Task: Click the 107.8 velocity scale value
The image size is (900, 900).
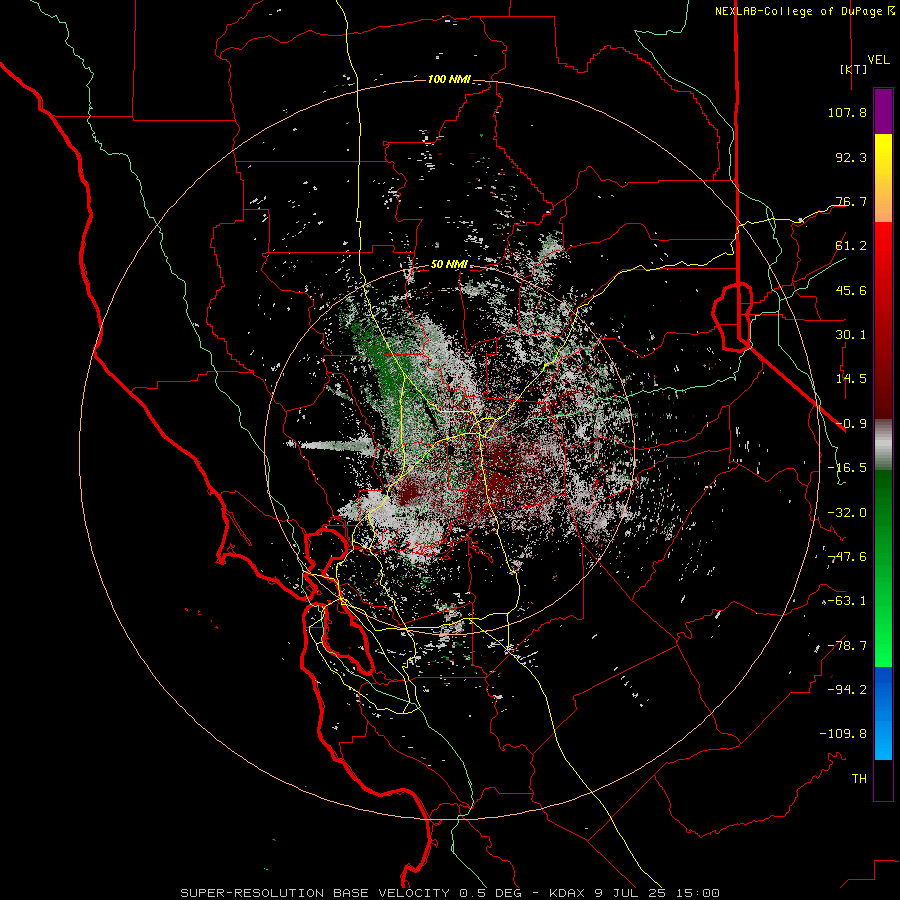Action: pyautogui.click(x=847, y=112)
